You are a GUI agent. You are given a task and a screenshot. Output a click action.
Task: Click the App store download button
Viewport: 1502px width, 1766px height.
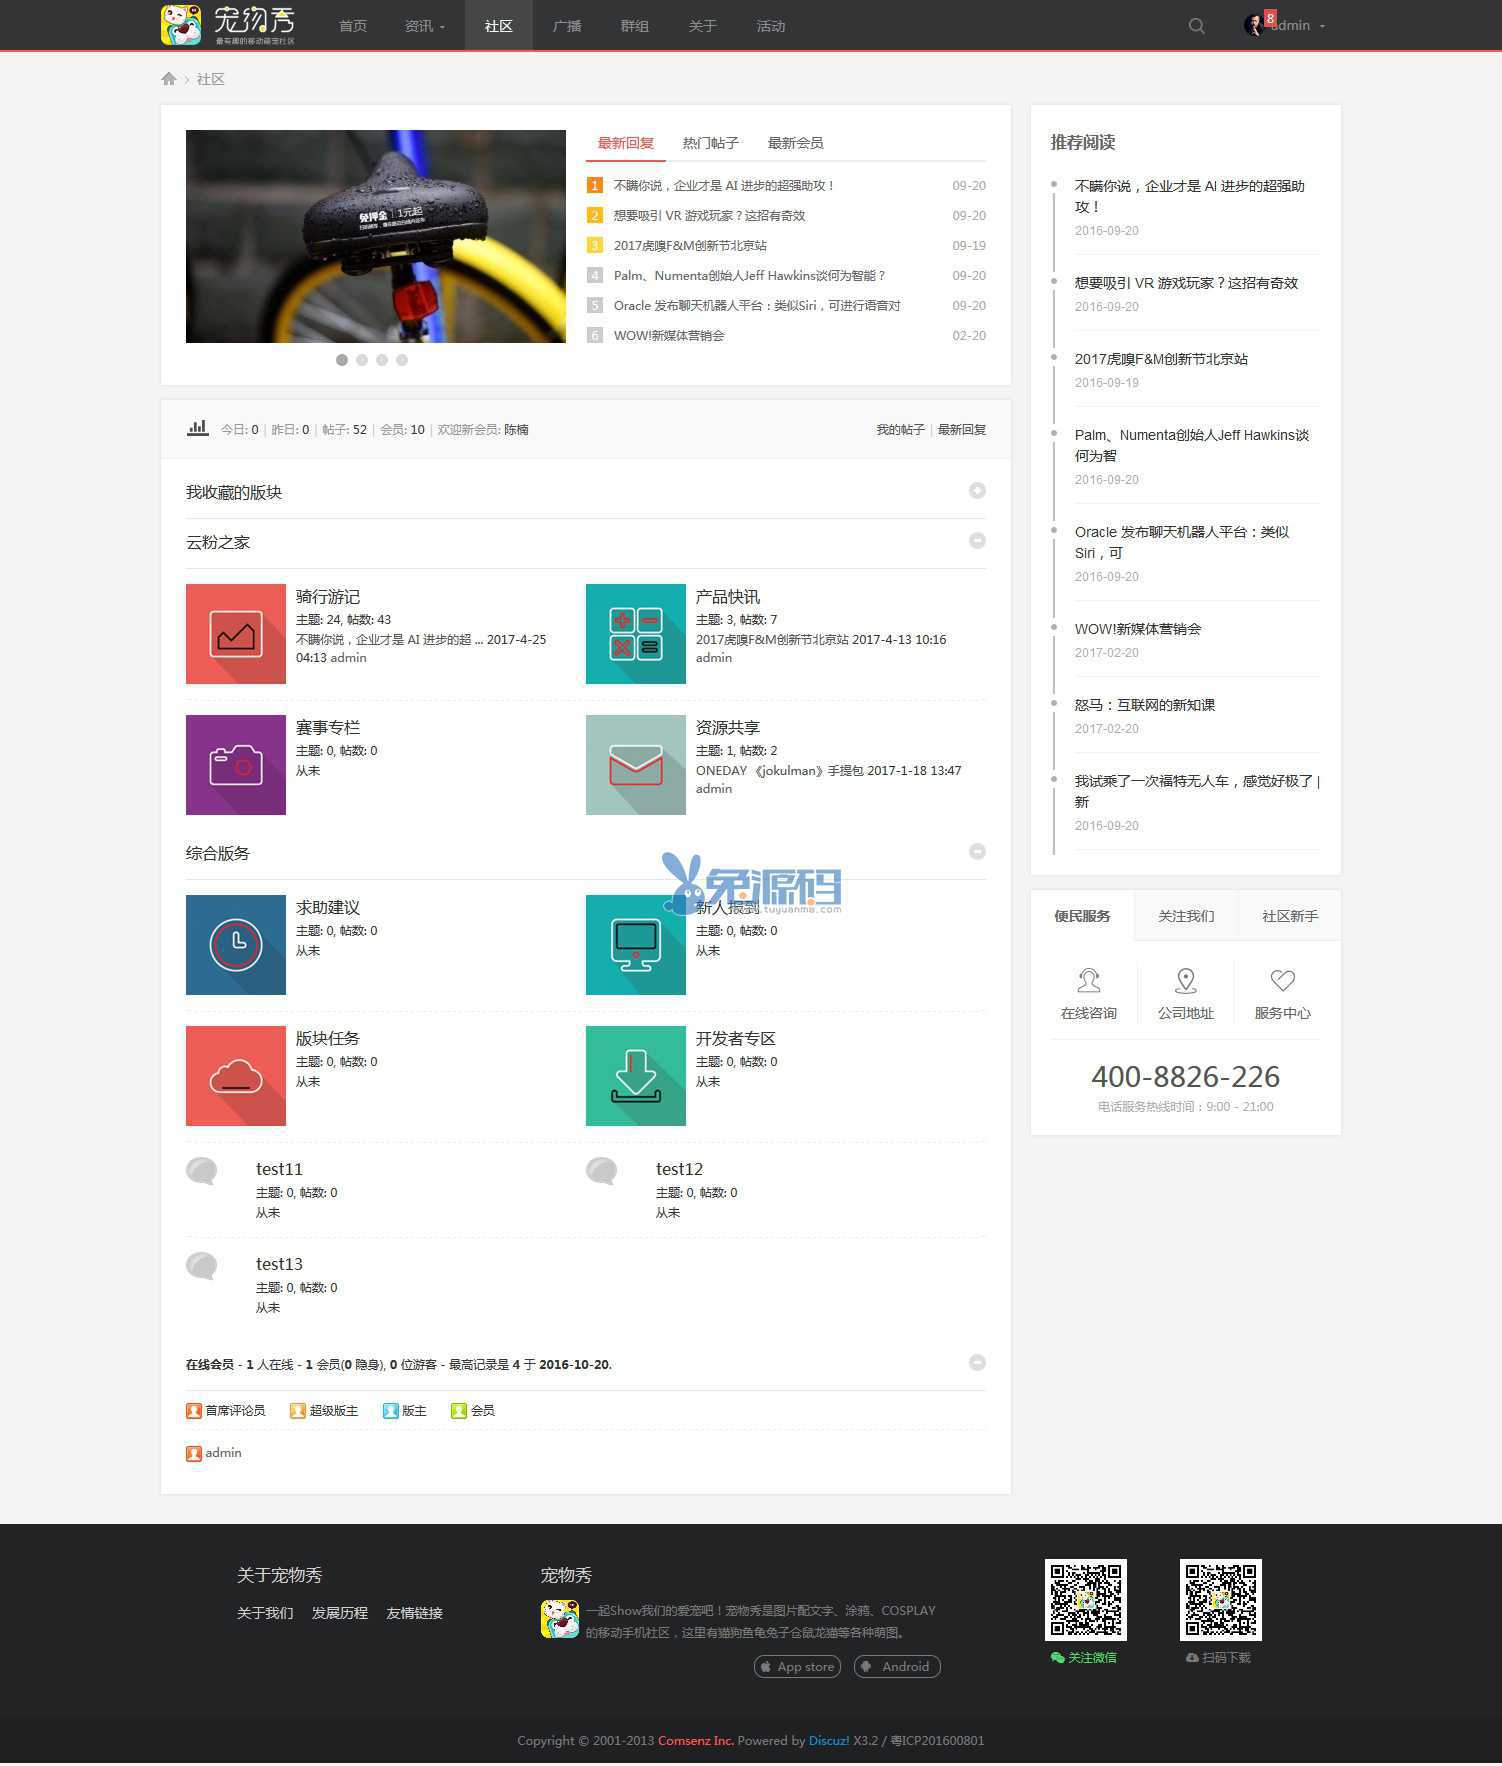797,1666
